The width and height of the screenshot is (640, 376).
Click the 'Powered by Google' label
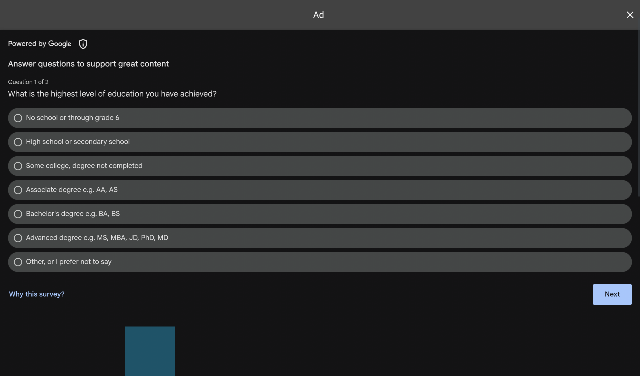40,44
